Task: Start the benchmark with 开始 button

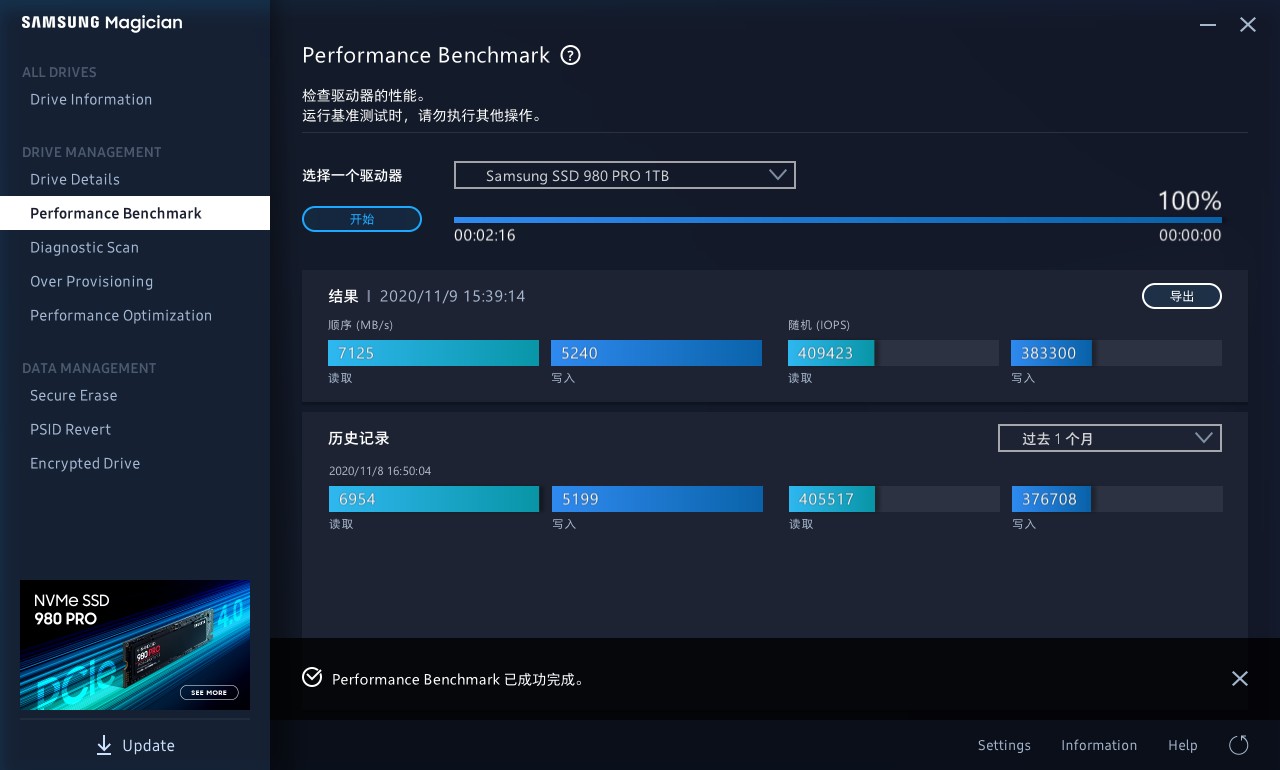Action: point(362,219)
